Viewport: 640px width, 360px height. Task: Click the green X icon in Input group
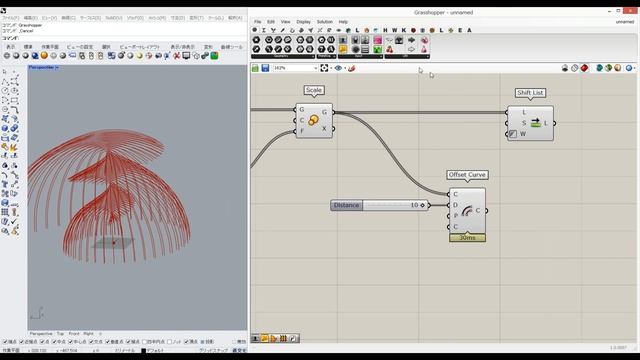(x=377, y=49)
